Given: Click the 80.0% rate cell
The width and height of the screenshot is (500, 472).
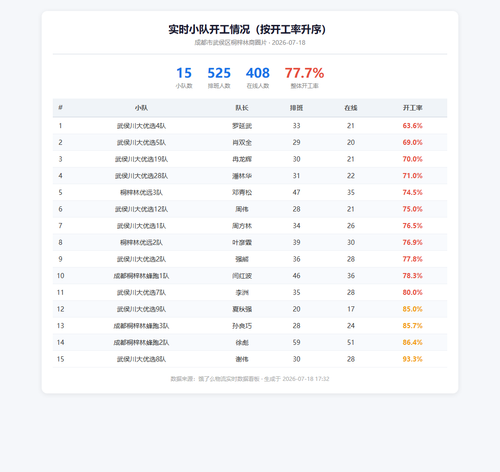Looking at the screenshot, I should (412, 293).
